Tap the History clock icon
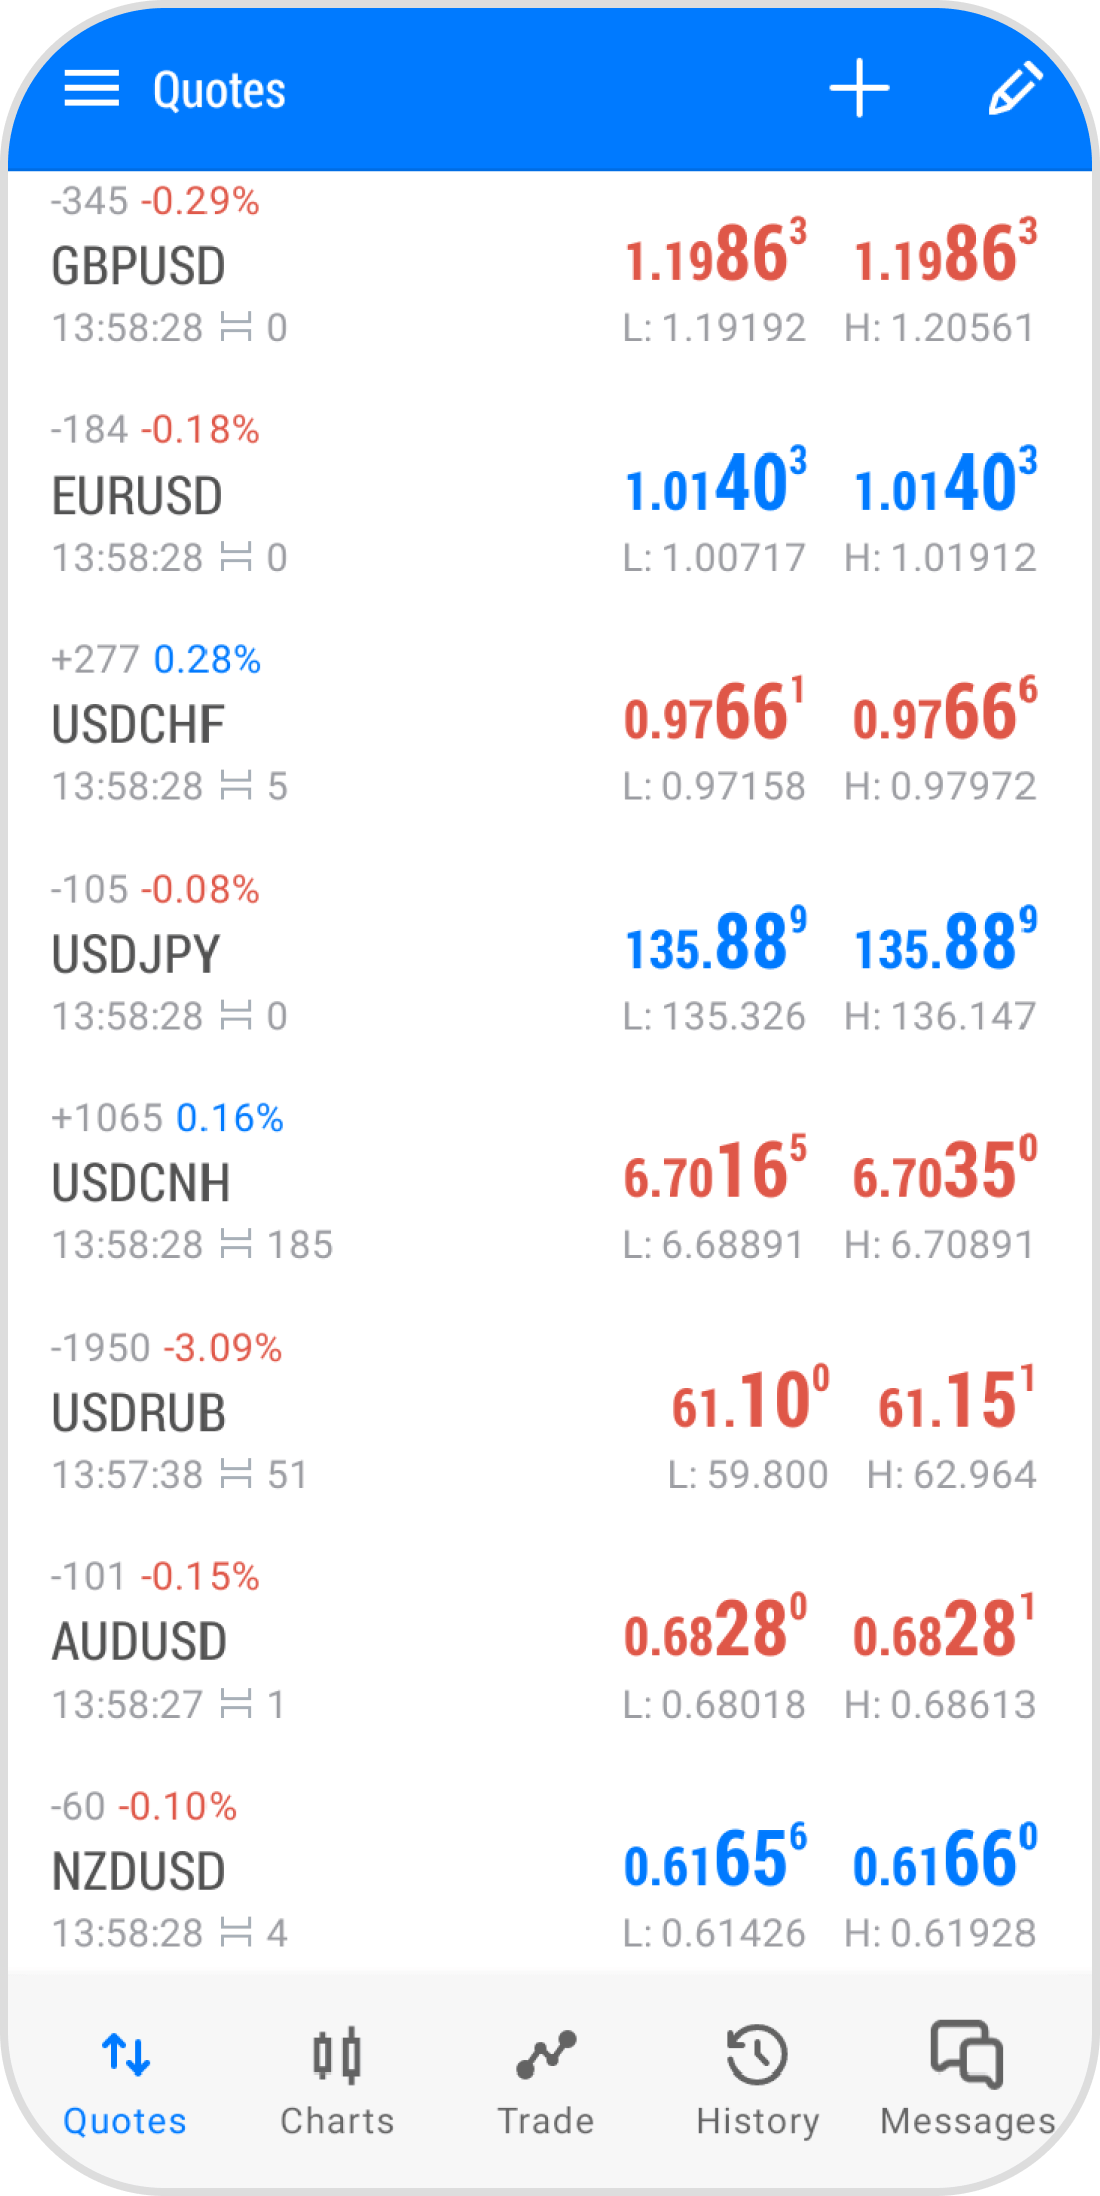1100x2196 pixels. [757, 2055]
